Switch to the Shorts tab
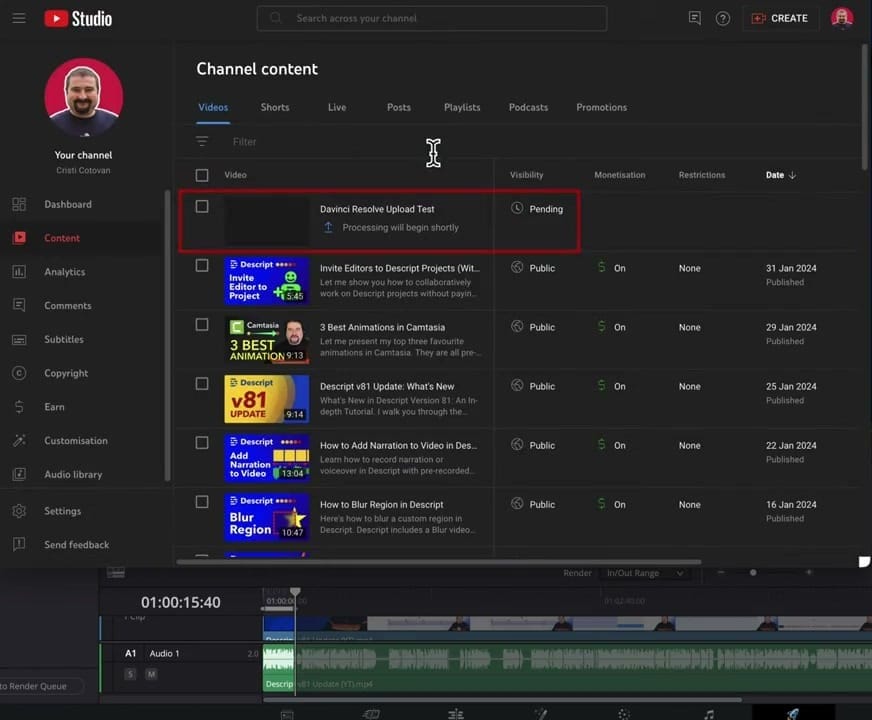The width and height of the screenshot is (872, 720). tap(274, 107)
